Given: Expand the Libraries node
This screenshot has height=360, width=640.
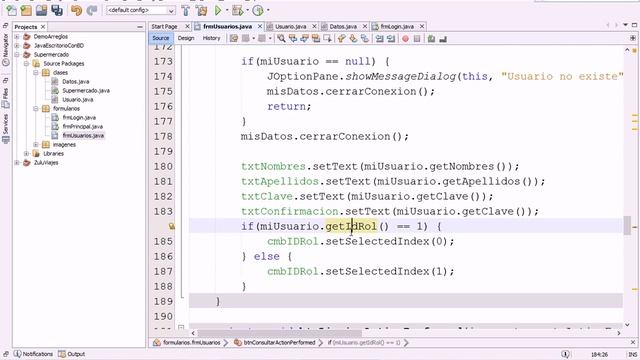Looking at the screenshot, I should click(x=27, y=153).
